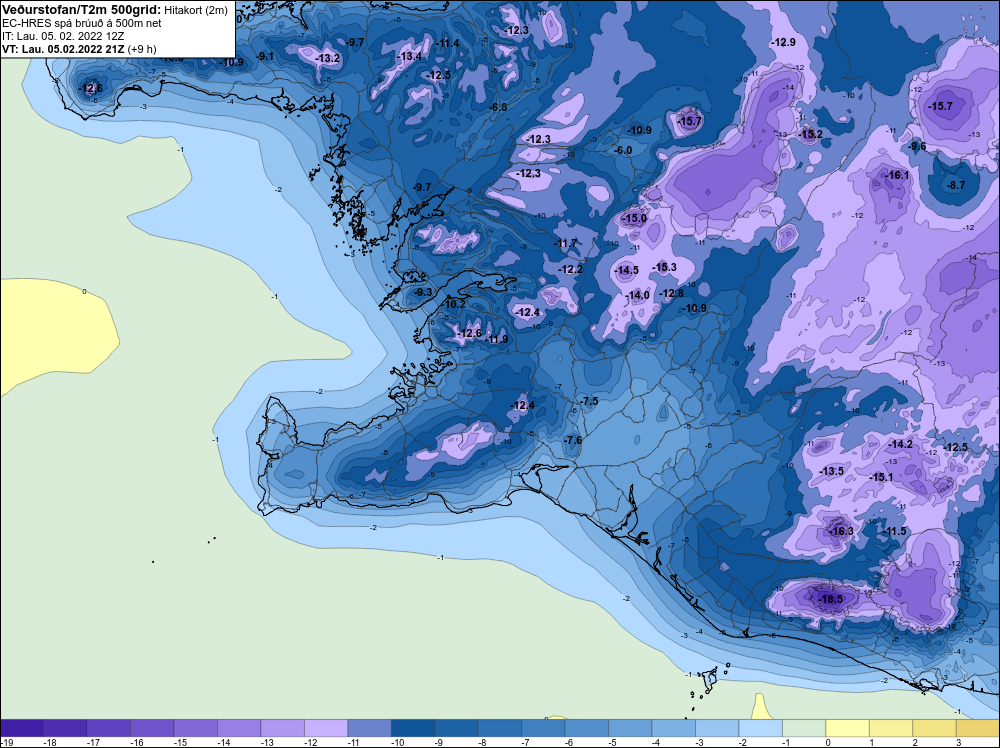Choose the legend swatch between -6 and -5

587,728
